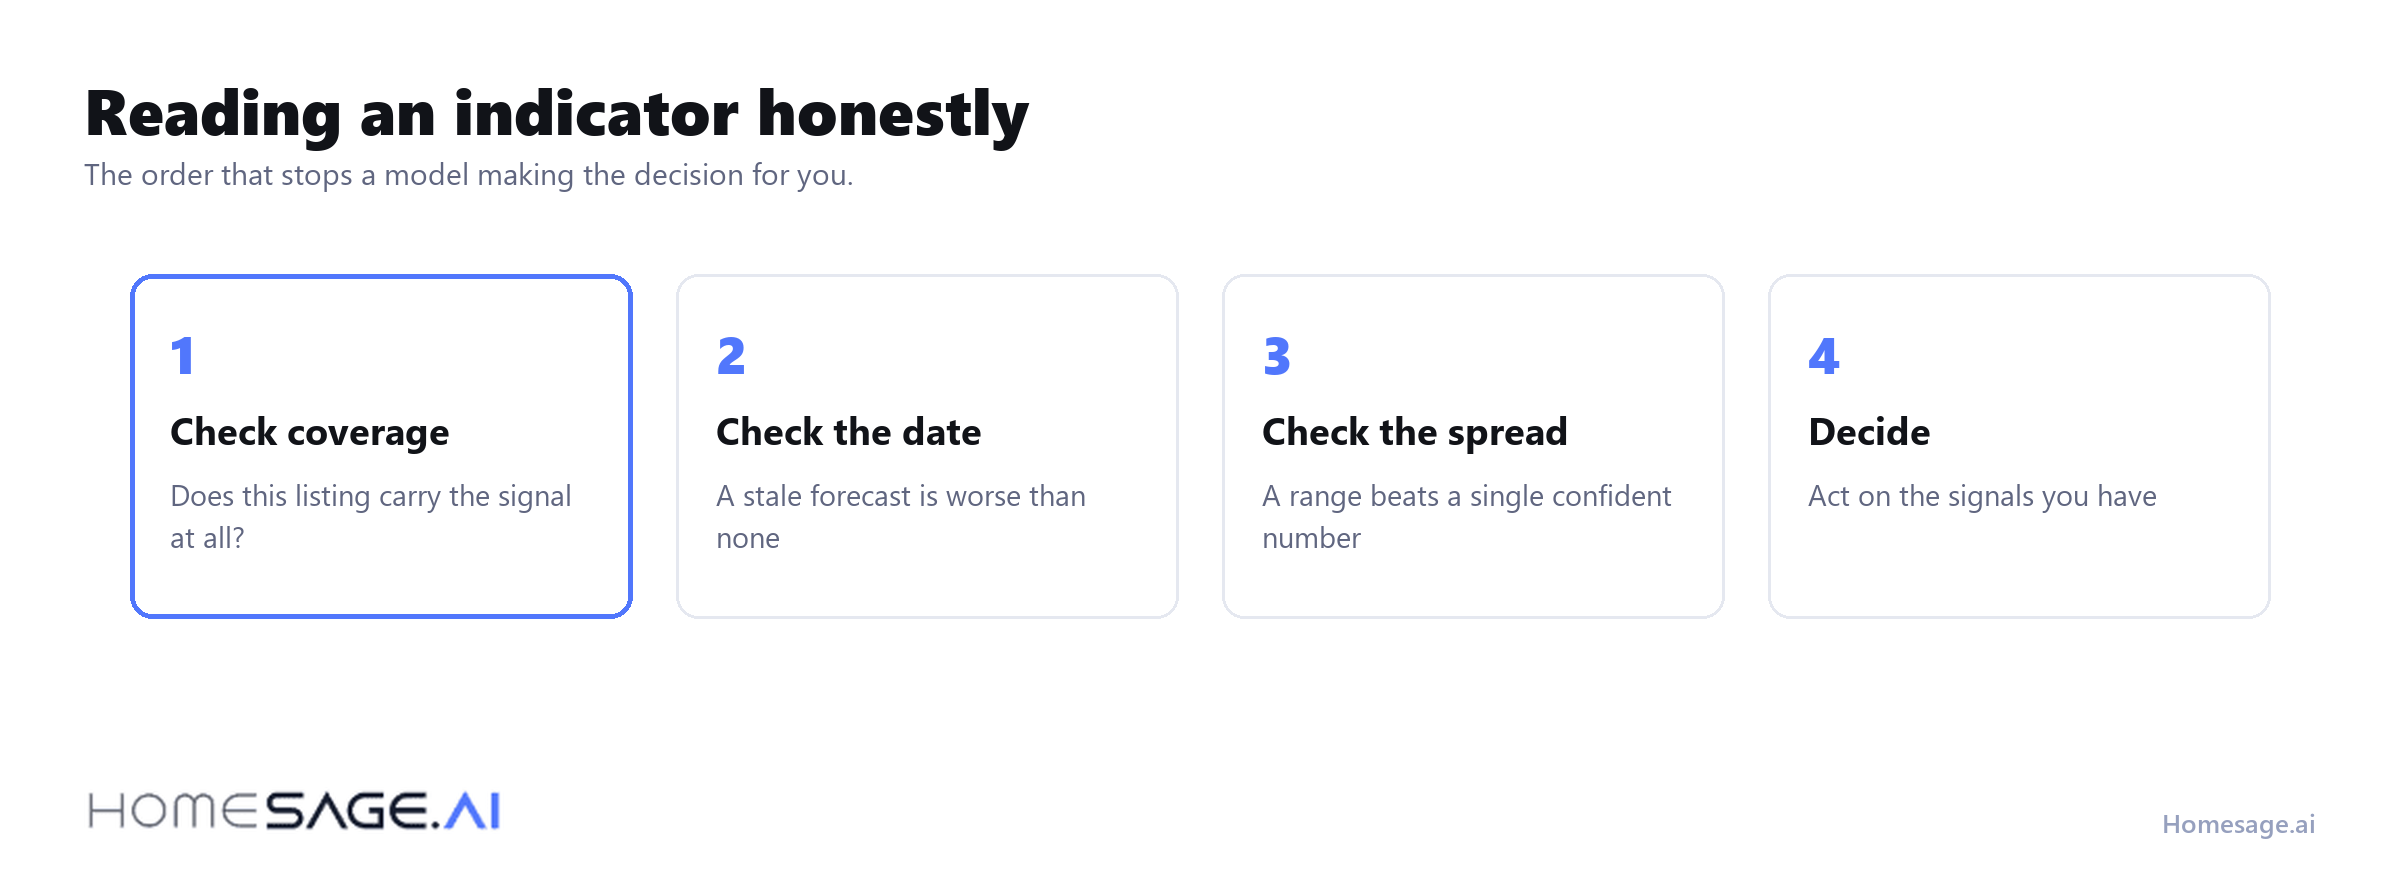
Task: Click the step number 1
Action: click(182, 356)
